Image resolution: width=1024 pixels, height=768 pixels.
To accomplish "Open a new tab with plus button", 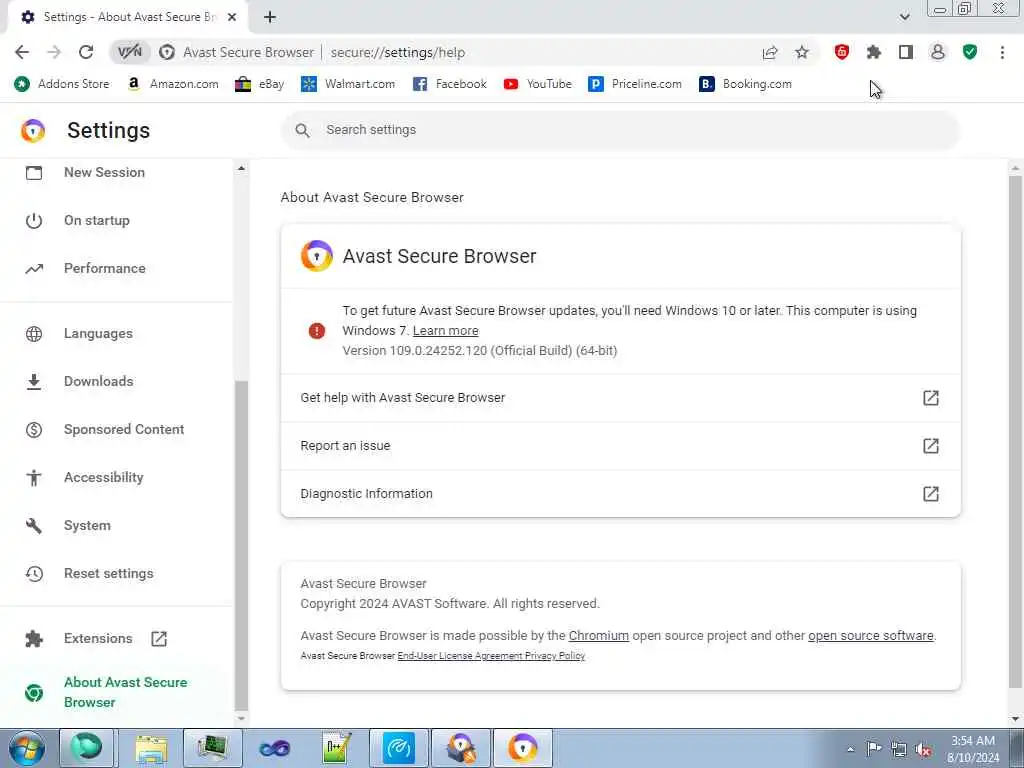I will pos(270,17).
